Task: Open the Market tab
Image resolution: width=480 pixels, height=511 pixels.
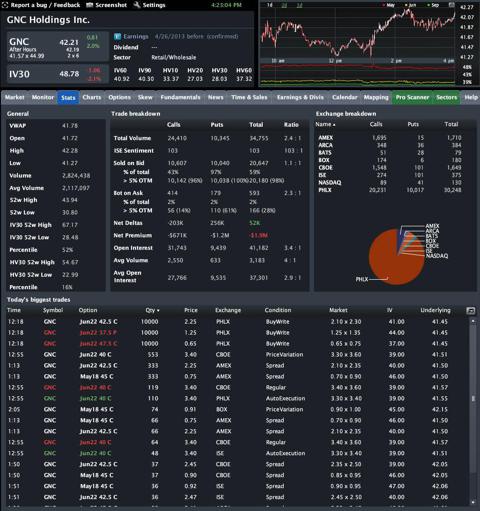Action: (15, 97)
